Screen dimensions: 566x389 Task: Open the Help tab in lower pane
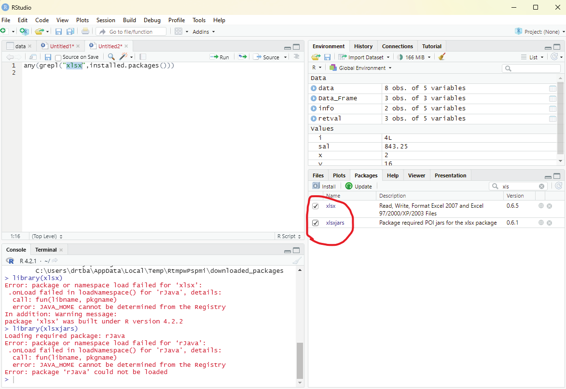pyautogui.click(x=393, y=175)
